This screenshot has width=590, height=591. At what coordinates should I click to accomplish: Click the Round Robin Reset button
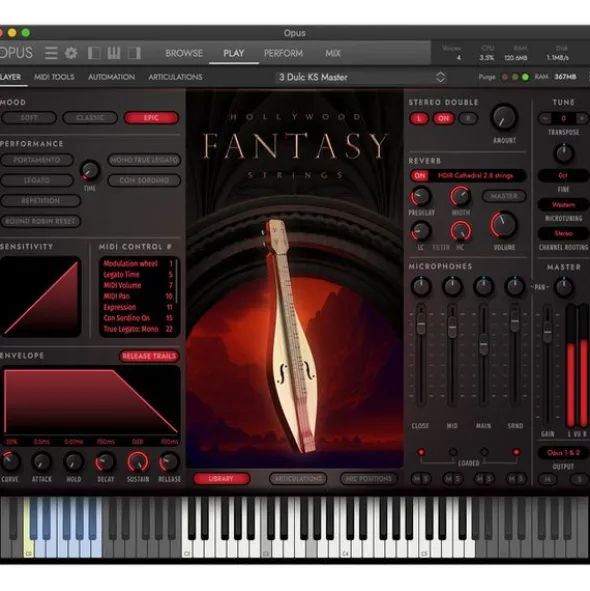[x=41, y=221]
